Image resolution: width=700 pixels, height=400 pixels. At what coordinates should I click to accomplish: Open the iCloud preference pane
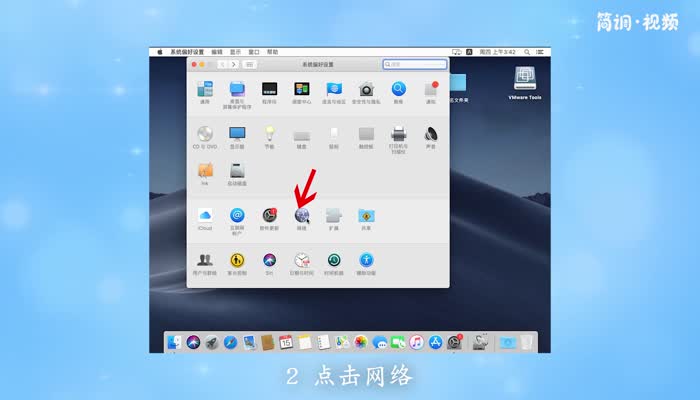click(205, 215)
